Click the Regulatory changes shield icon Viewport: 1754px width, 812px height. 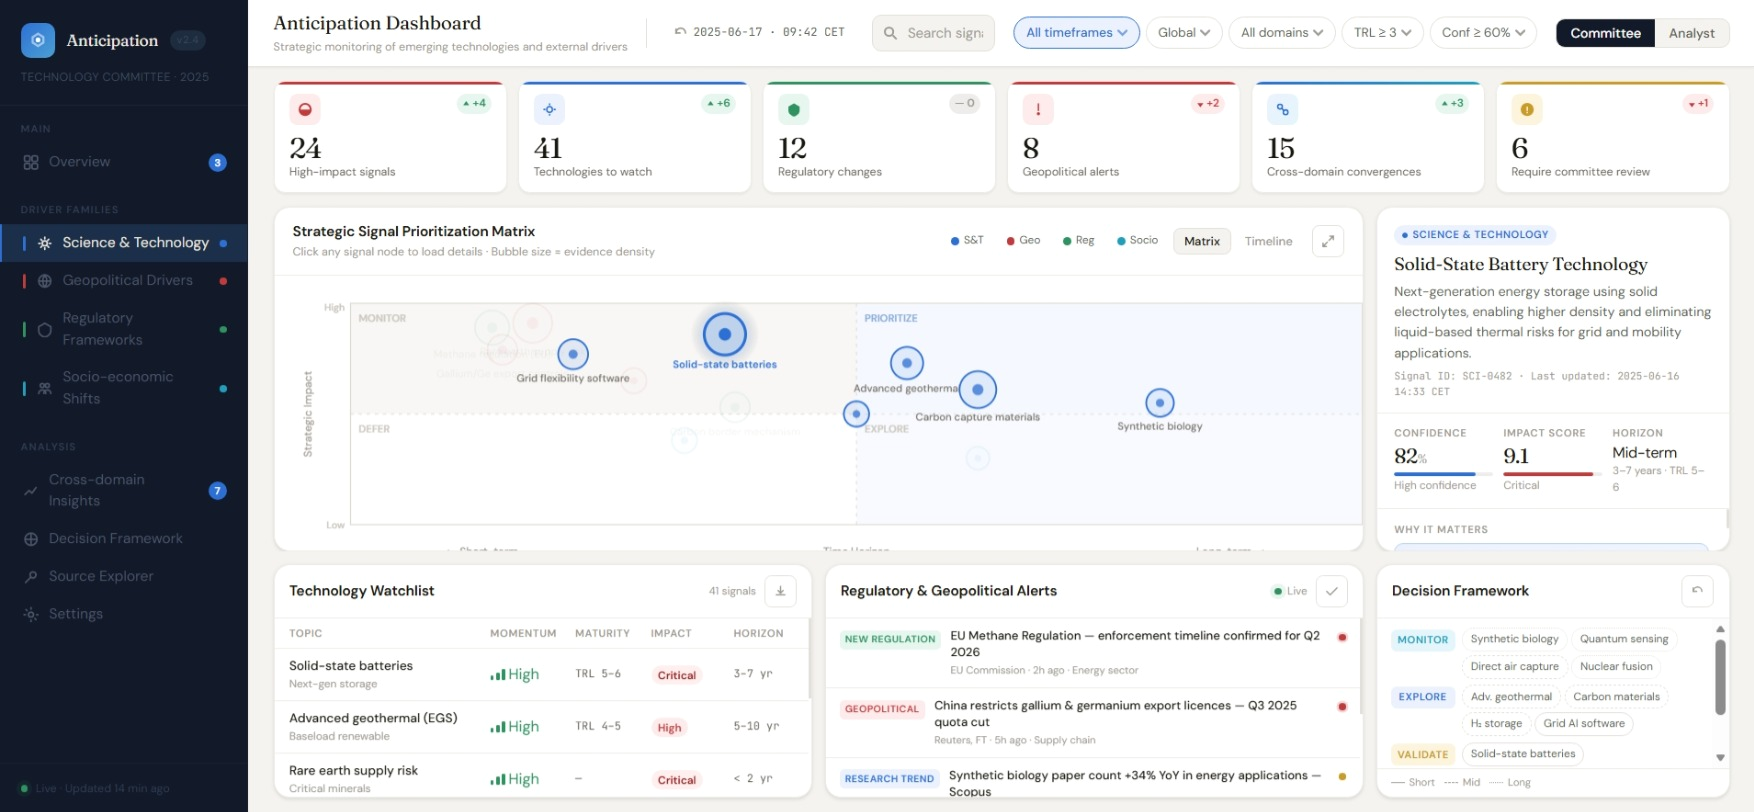[794, 109]
